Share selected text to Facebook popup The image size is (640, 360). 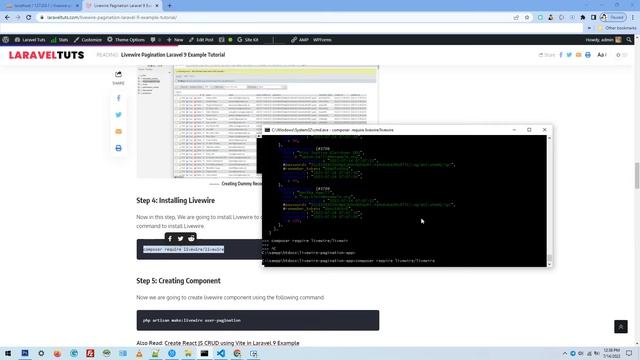tap(170, 238)
